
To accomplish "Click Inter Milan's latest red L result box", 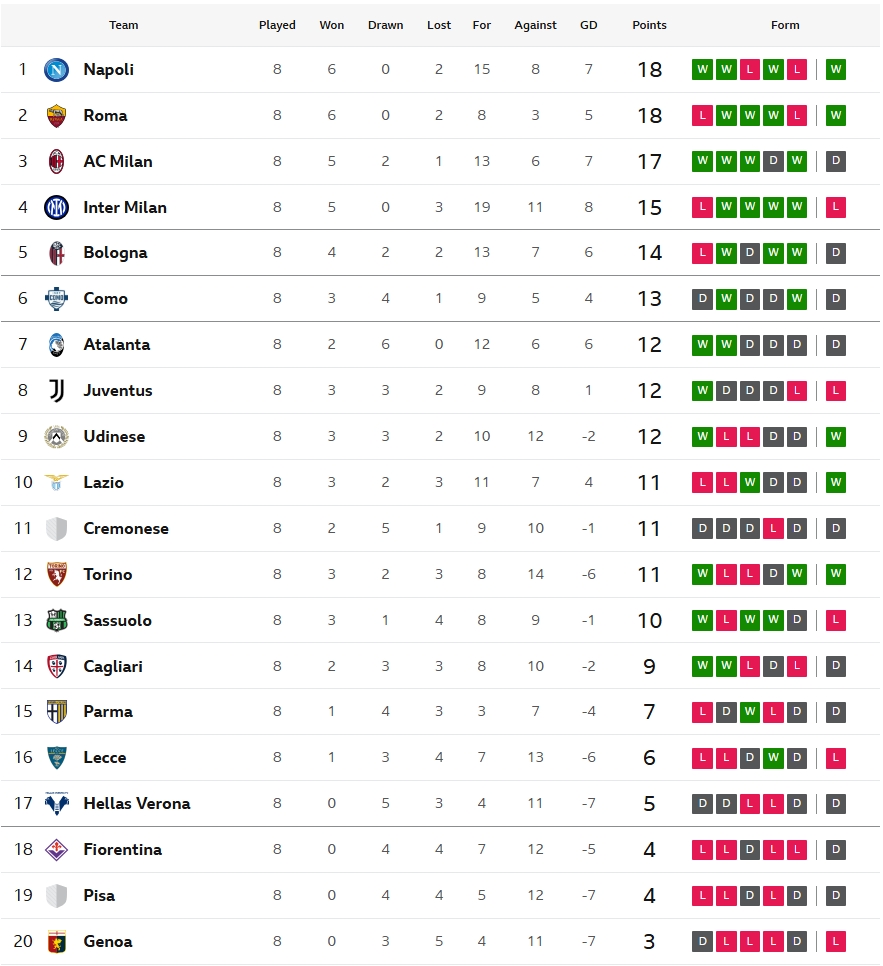I will coord(836,208).
